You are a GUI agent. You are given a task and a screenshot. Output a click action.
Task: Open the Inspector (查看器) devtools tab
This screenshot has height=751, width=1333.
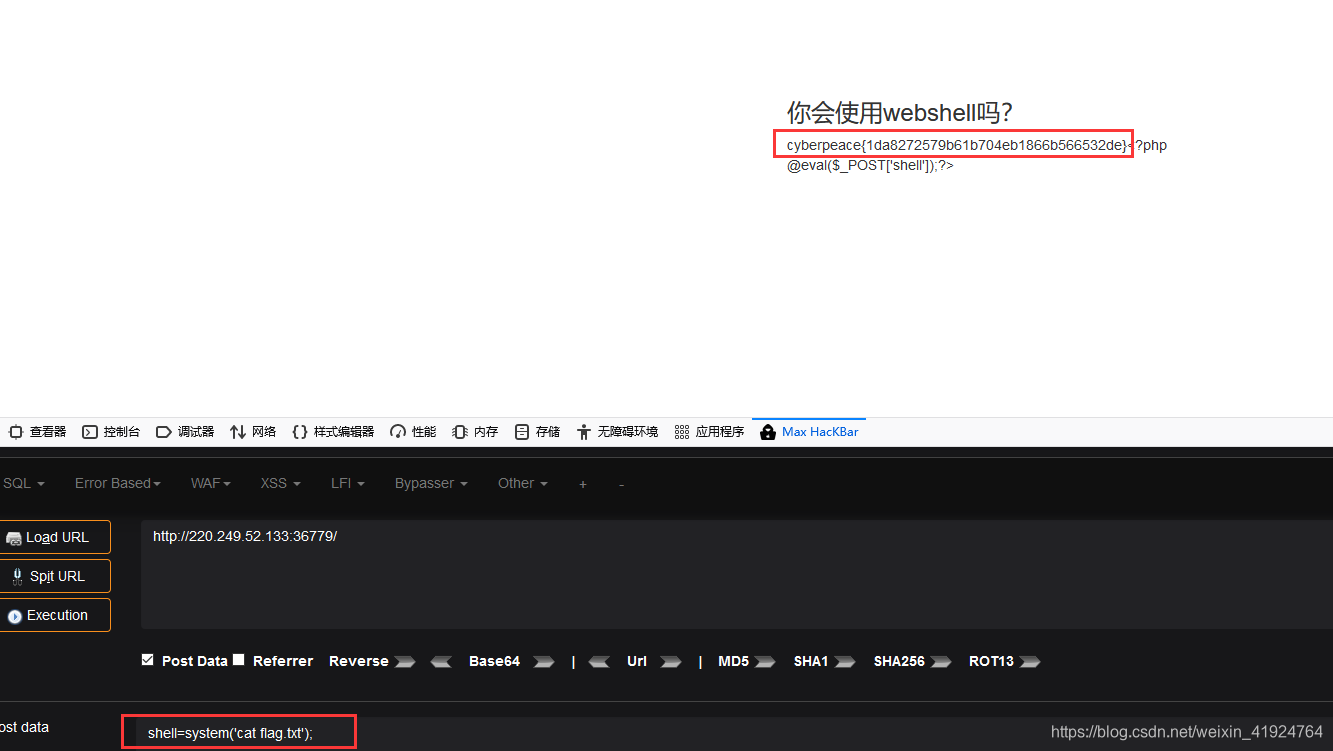coord(37,432)
